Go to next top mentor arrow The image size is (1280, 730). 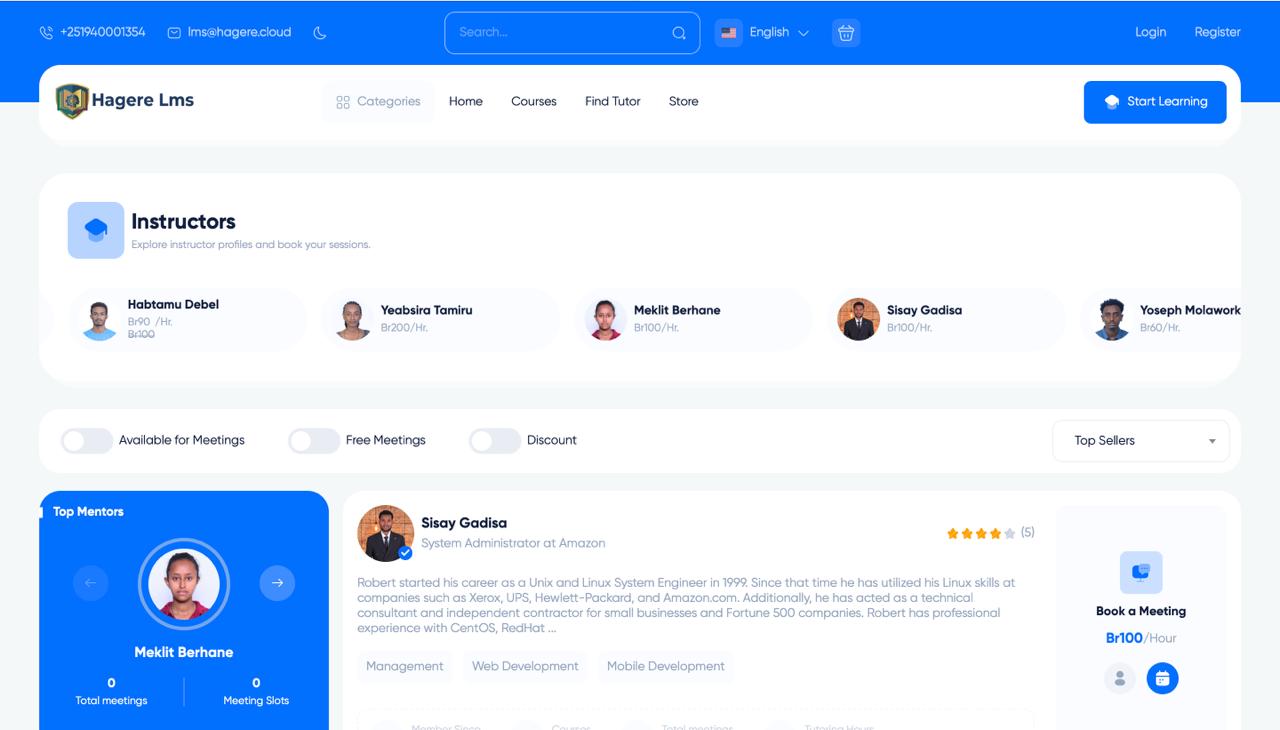coord(277,583)
